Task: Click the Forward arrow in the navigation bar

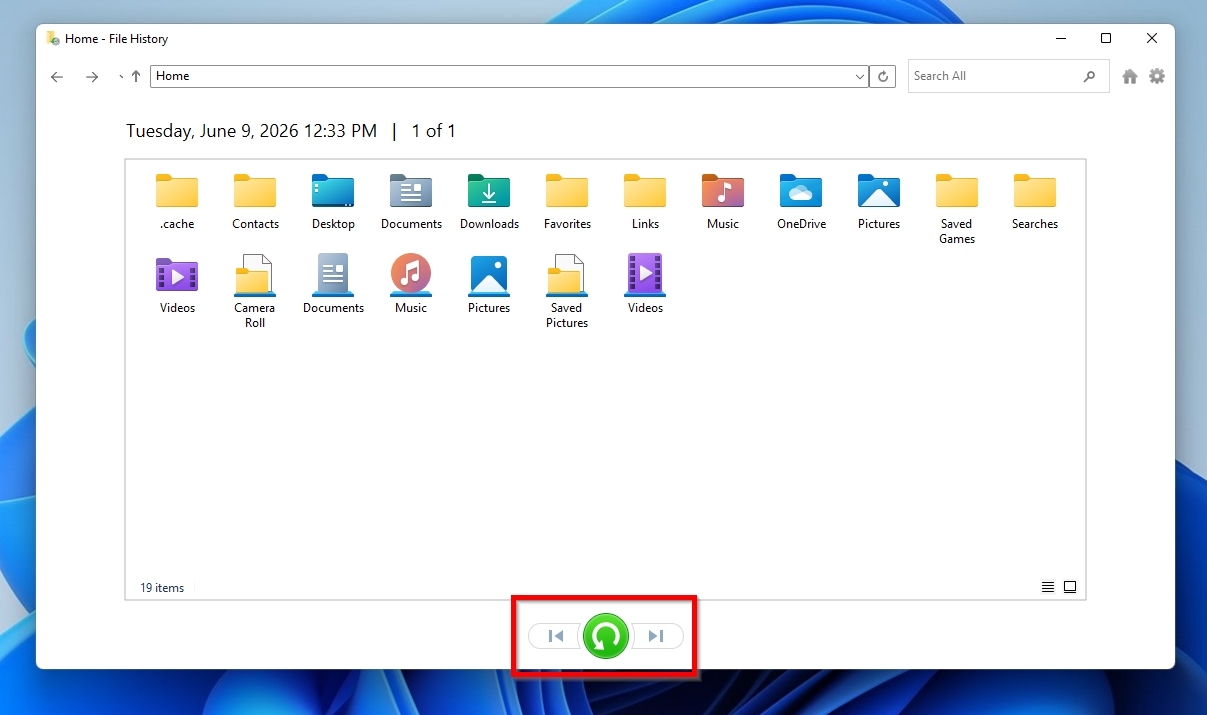Action: (x=92, y=77)
